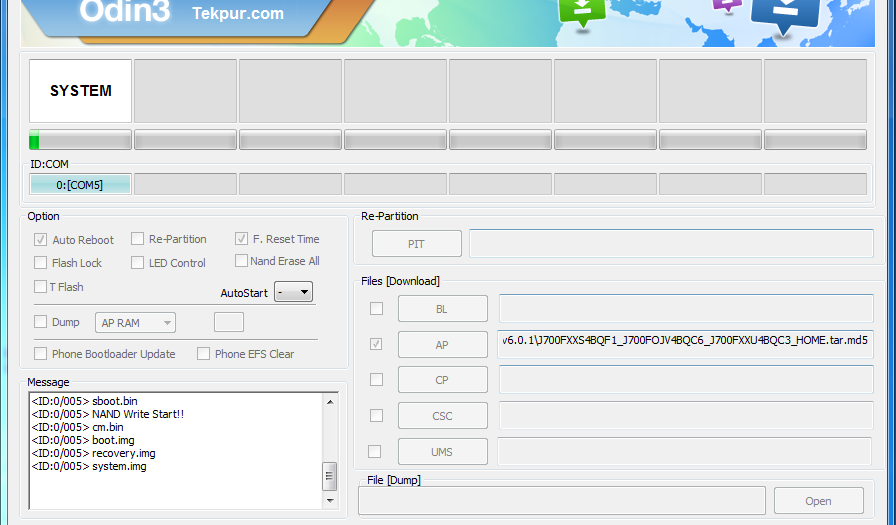Image resolution: width=896 pixels, height=525 pixels.
Task: Click the AP file button
Action: tap(443, 344)
